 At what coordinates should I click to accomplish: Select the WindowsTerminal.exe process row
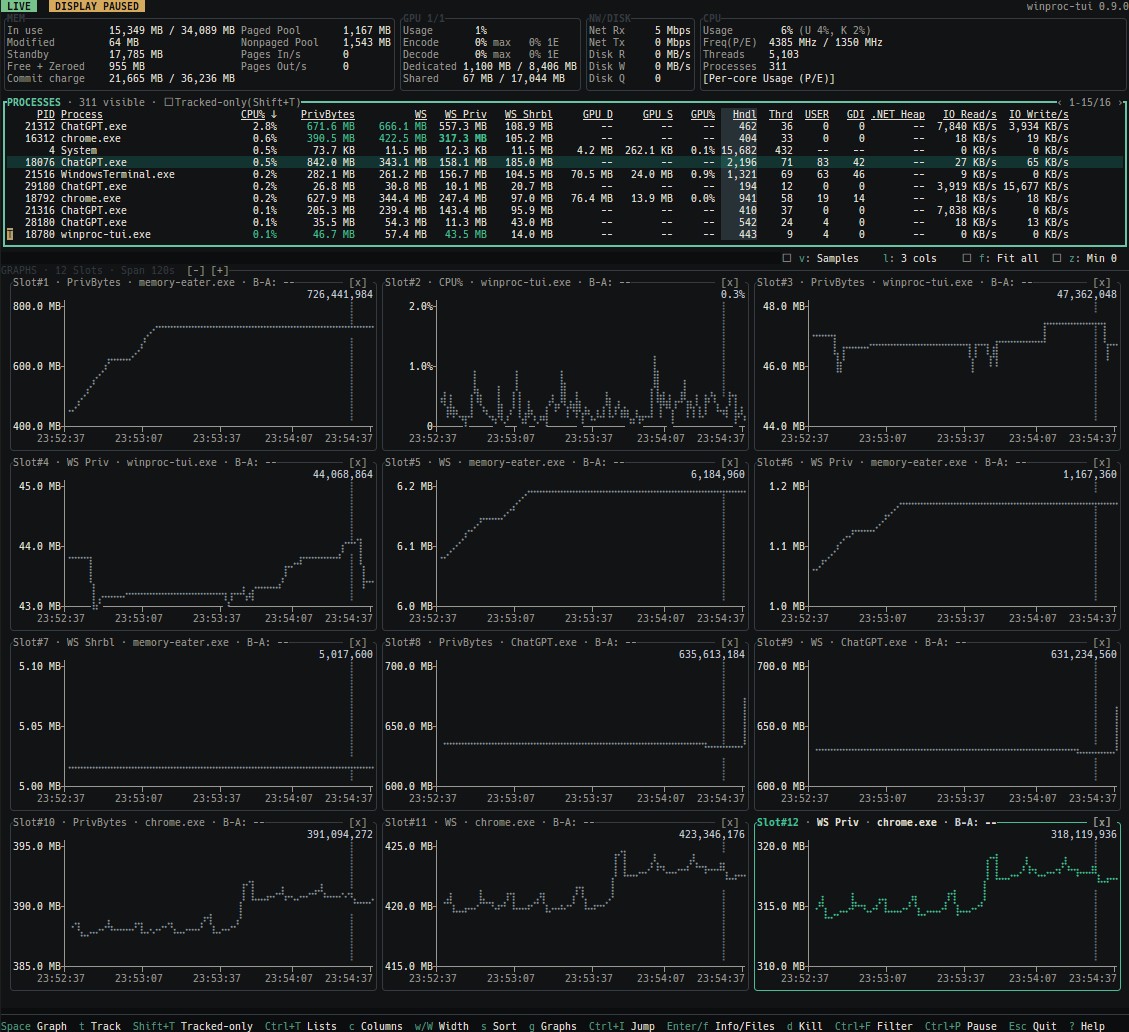[x=564, y=174]
